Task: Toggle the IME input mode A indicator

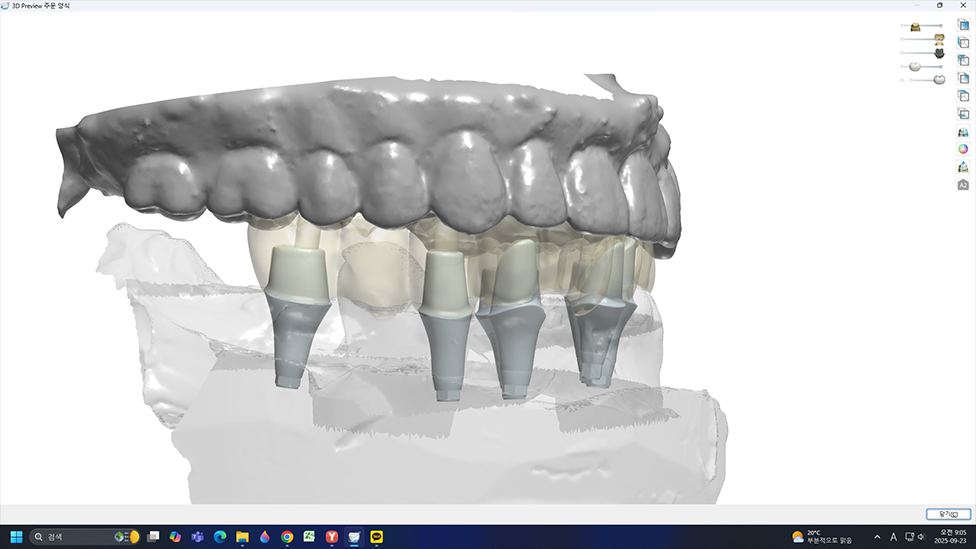Action: coord(893,537)
